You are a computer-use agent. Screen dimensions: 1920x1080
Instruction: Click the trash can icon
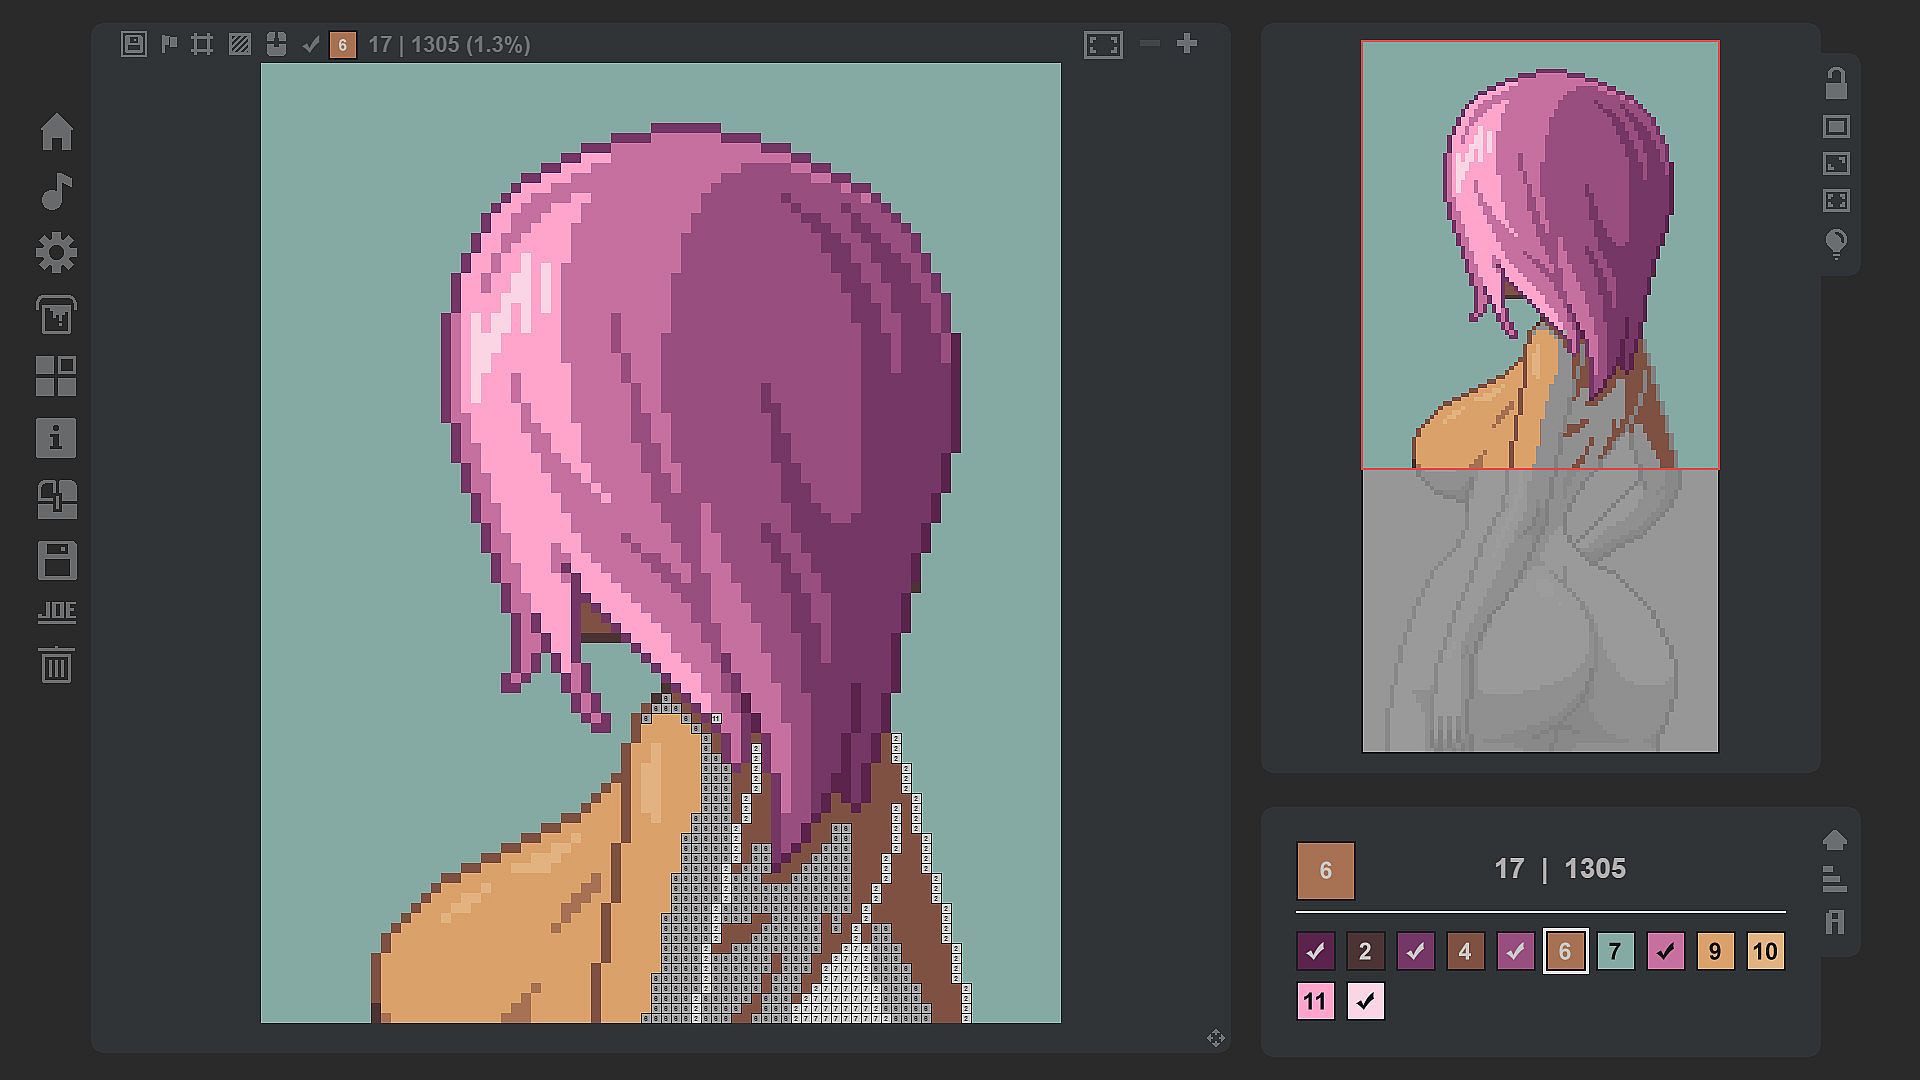(x=57, y=665)
